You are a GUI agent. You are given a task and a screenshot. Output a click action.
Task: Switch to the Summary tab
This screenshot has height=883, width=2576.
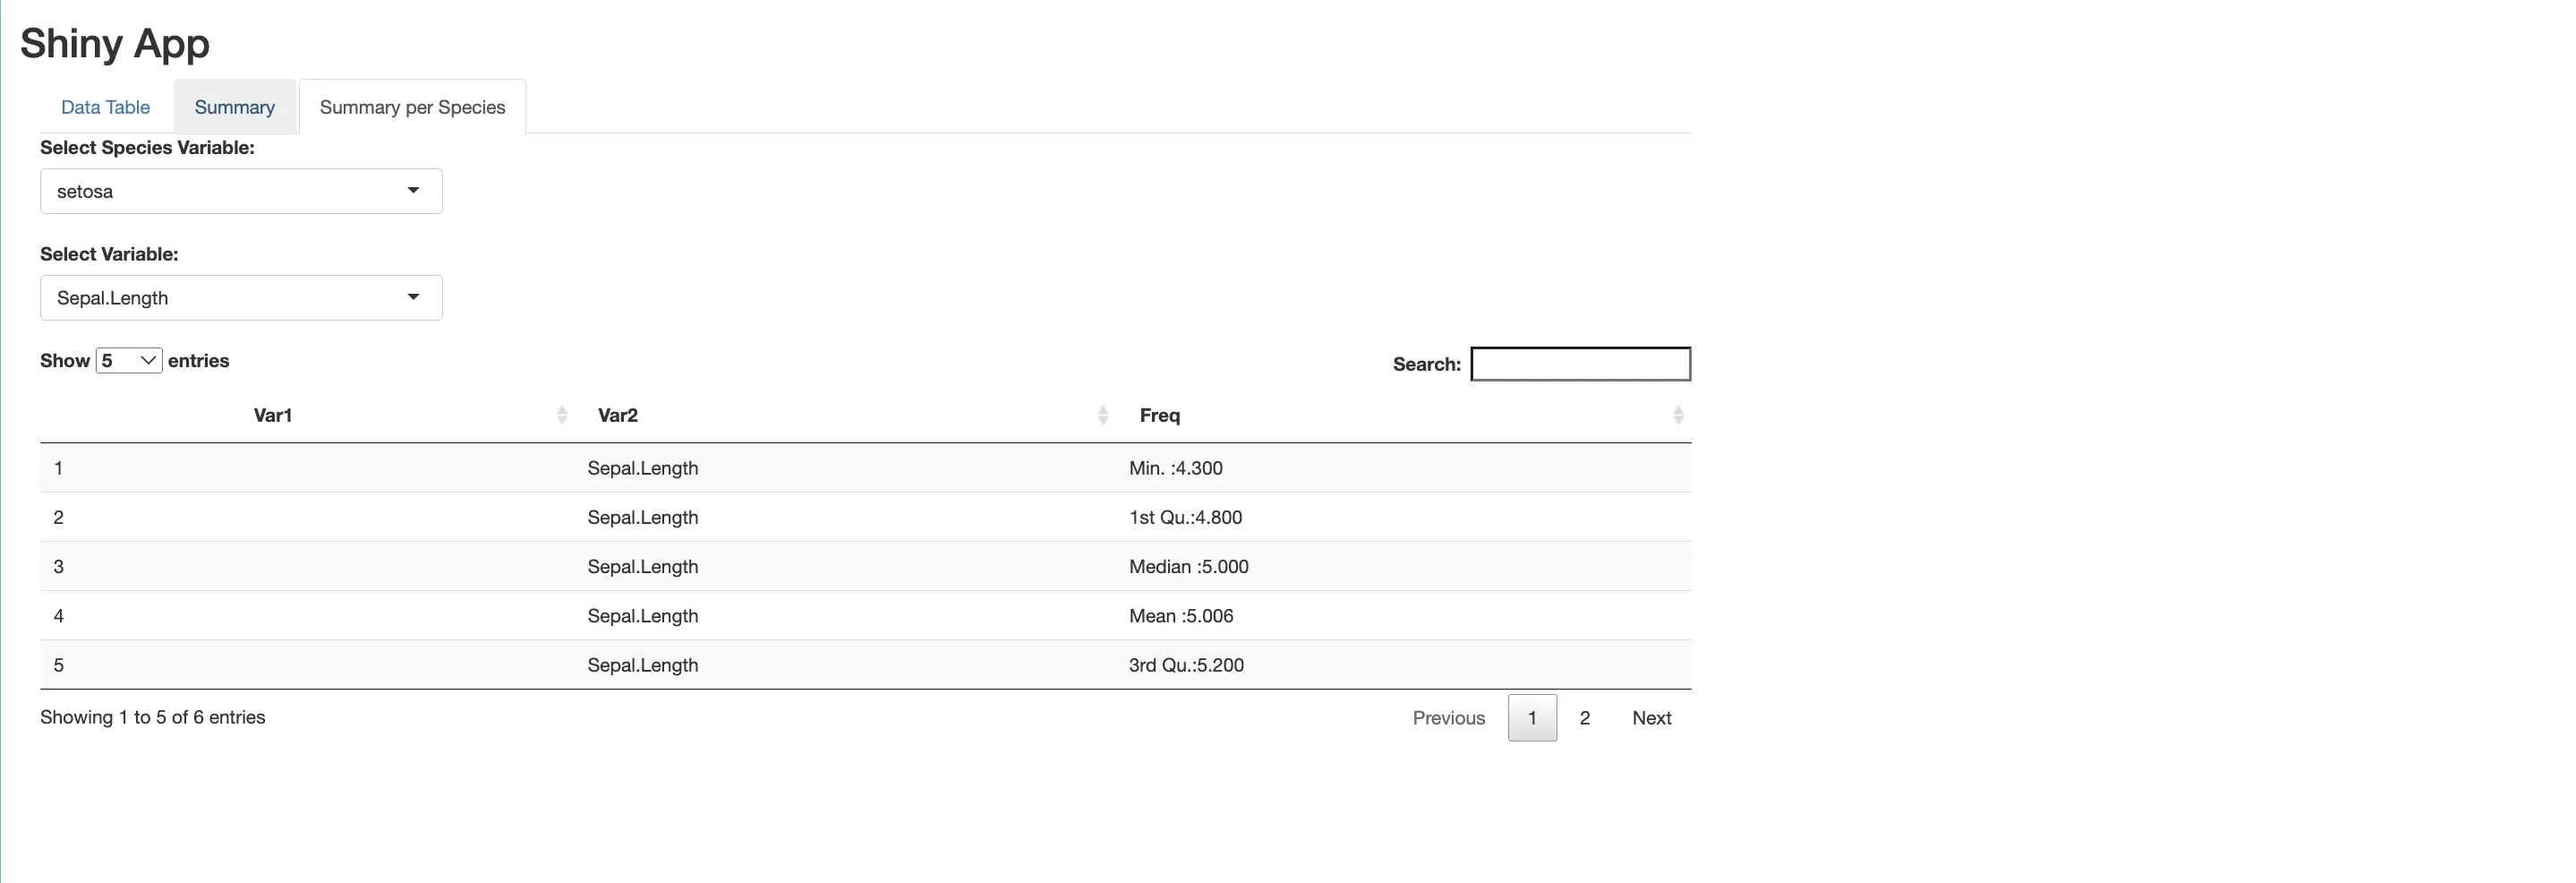pos(234,107)
